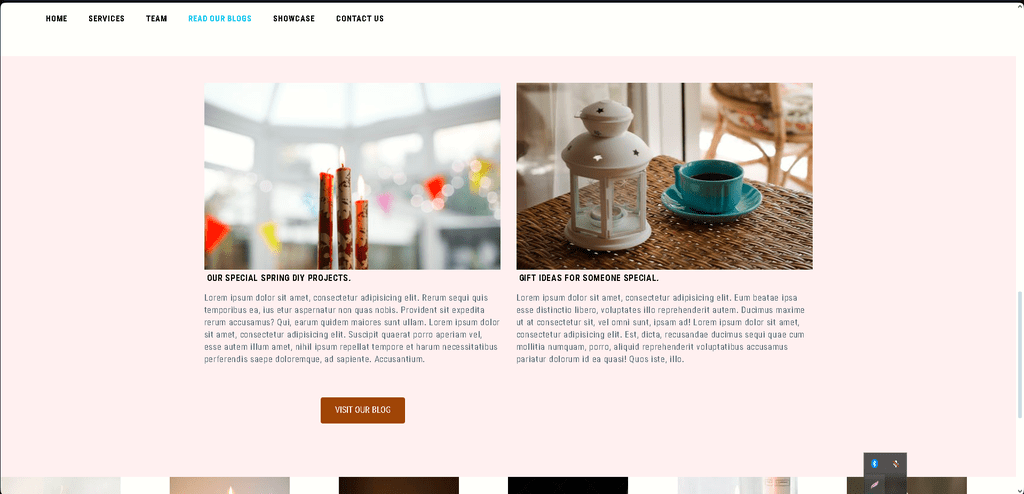This screenshot has width=1024, height=494.
Task: Open the candles blog post image
Action: [353, 176]
